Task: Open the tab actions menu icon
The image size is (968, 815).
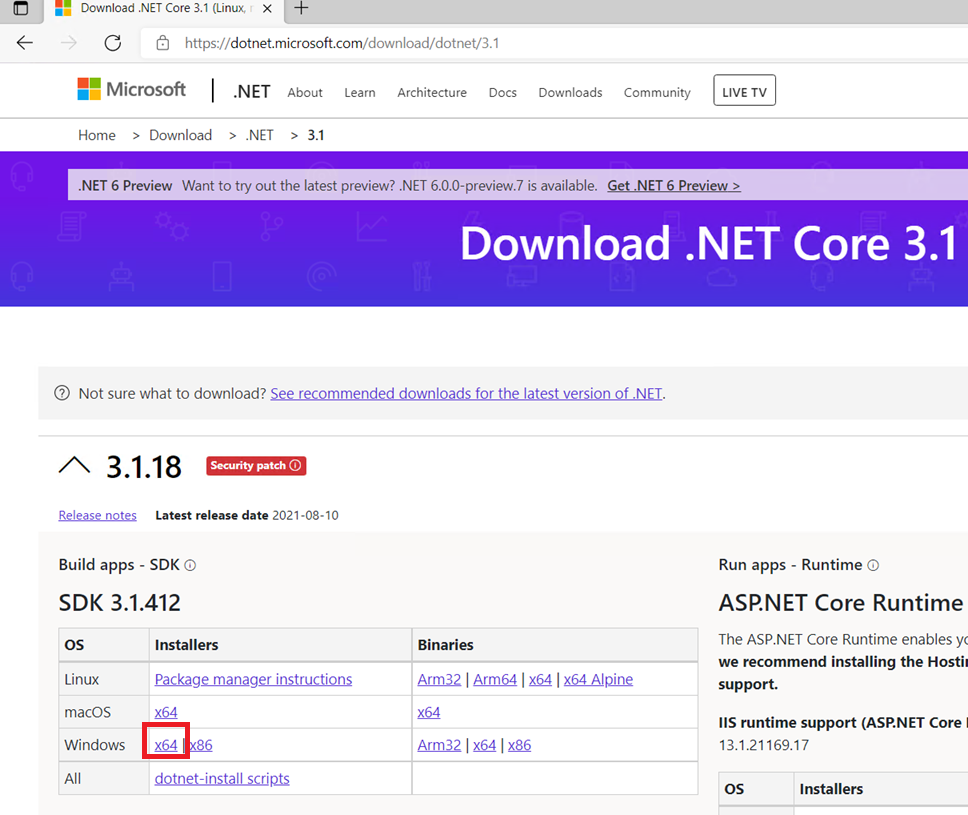Action: [20, 8]
